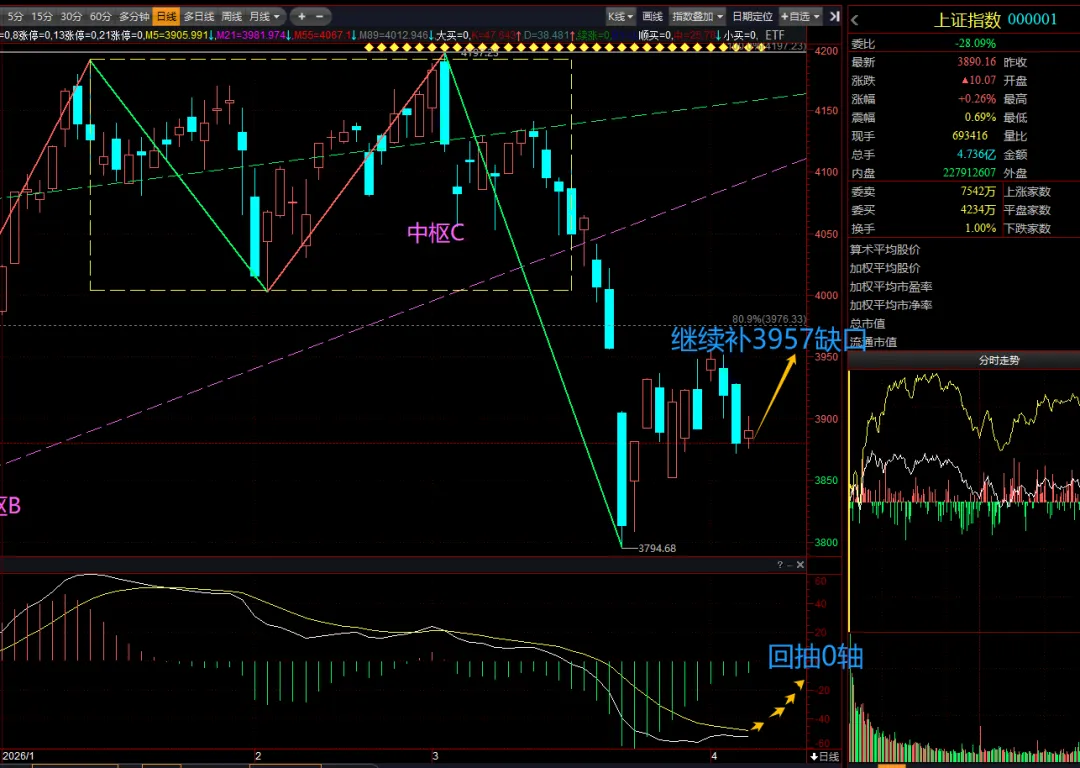Open 日期定位 date locator
This screenshot has width=1080, height=768.
(752, 16)
